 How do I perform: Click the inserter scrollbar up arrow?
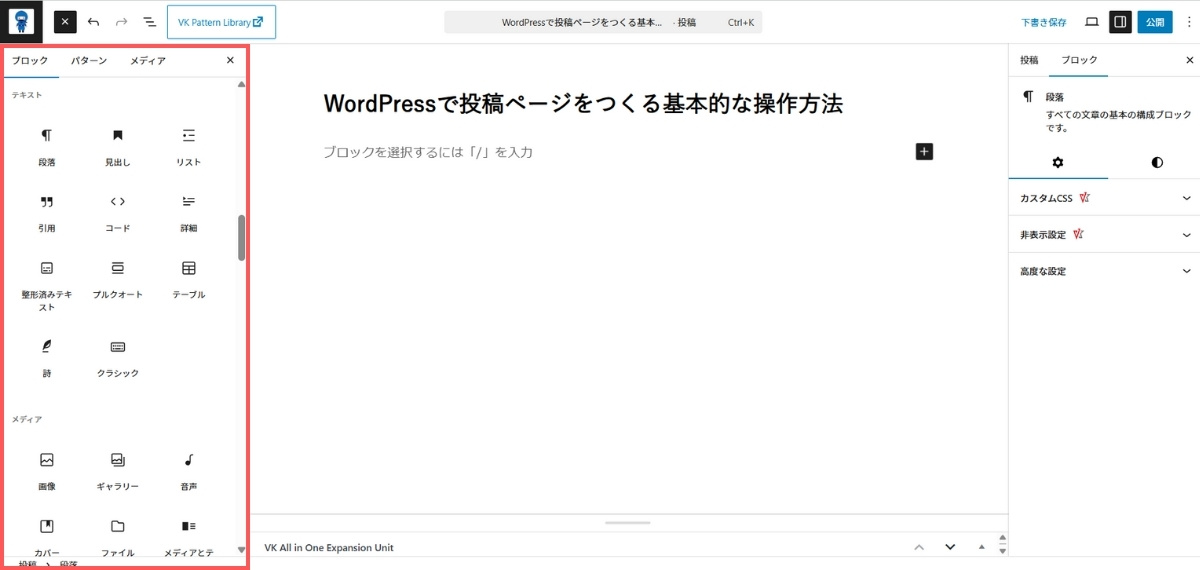click(x=241, y=85)
